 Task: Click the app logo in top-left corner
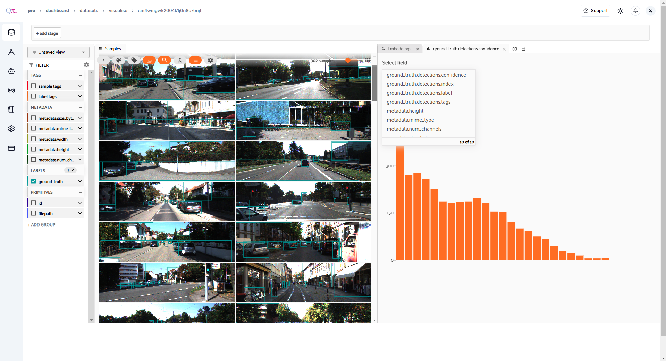11,11
